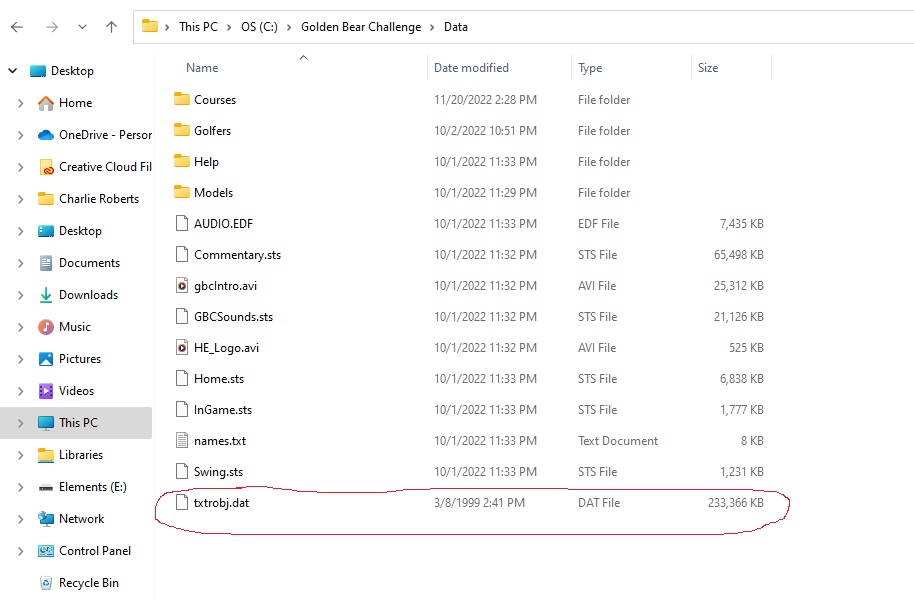Select the nested Desktop item below Charlie Roberts

[x=80, y=231]
